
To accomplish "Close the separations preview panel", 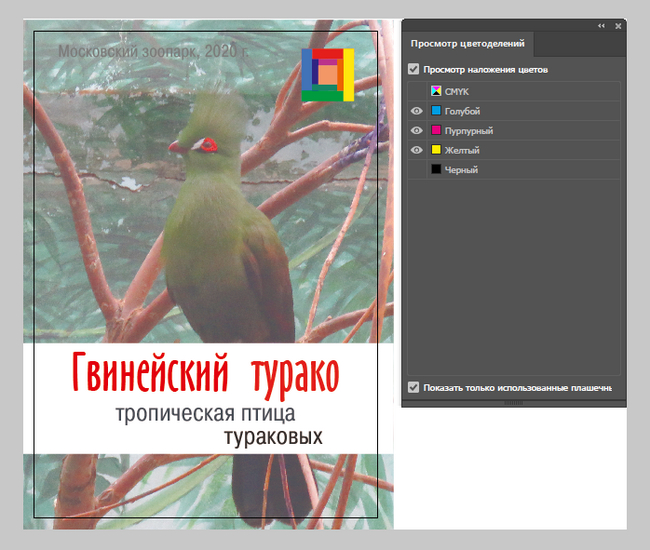I will point(618,26).
